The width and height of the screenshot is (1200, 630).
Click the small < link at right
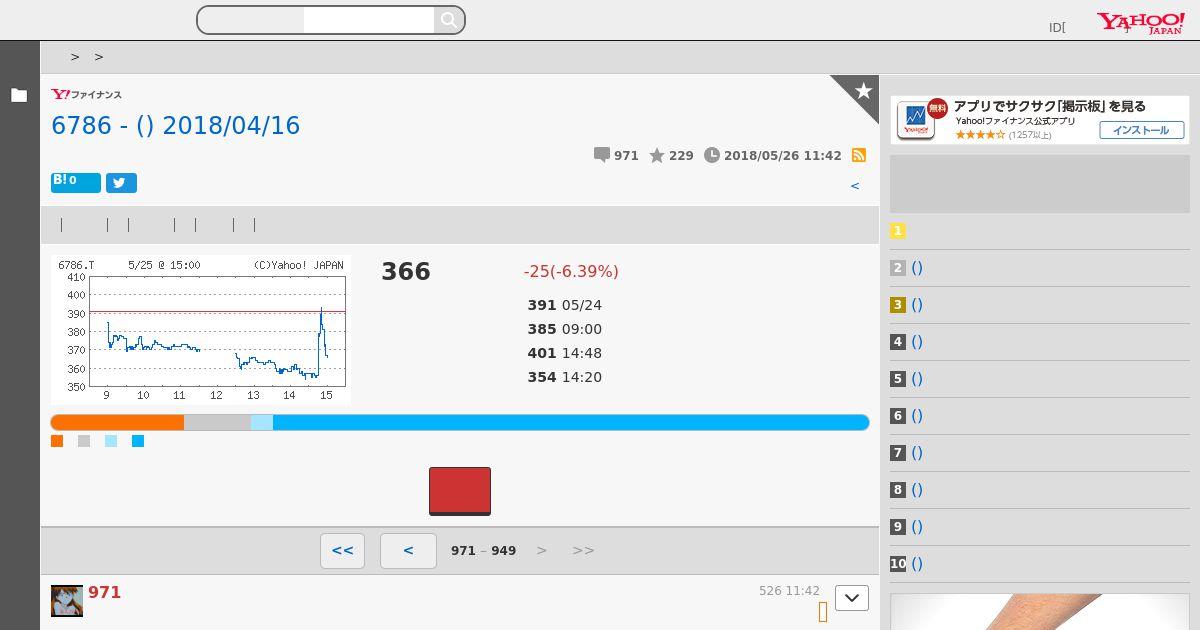(x=855, y=185)
